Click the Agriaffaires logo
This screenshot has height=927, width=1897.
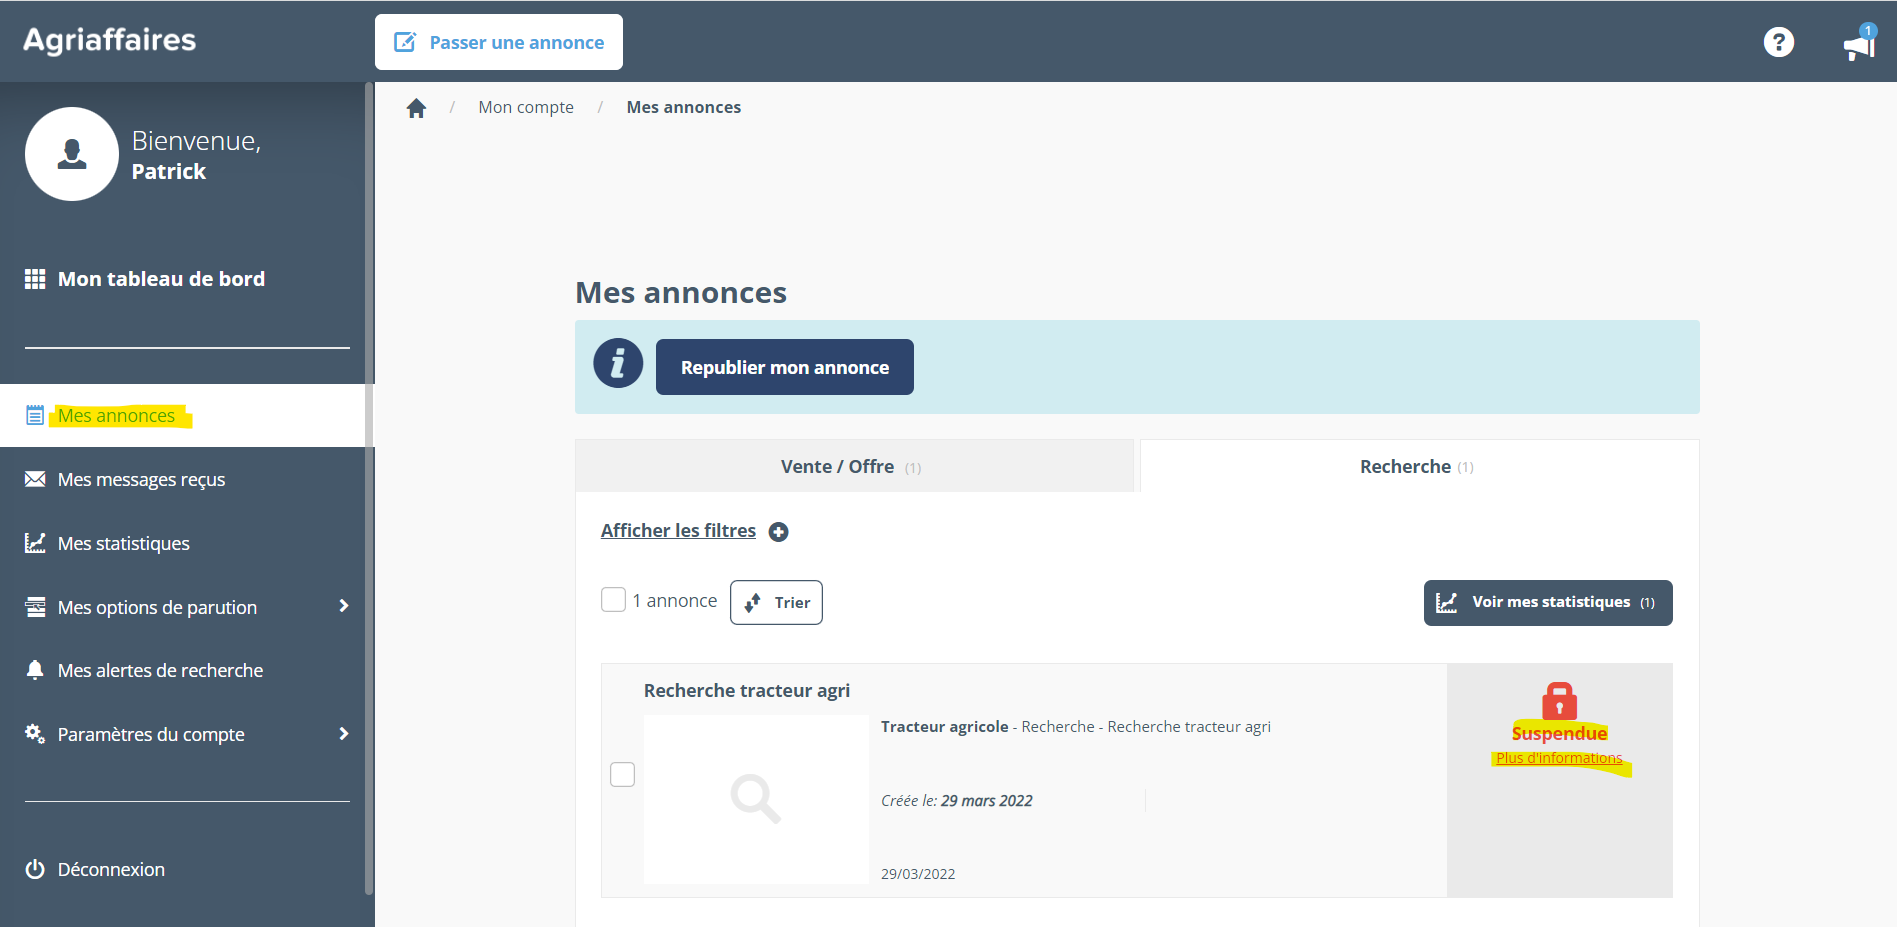(x=110, y=40)
